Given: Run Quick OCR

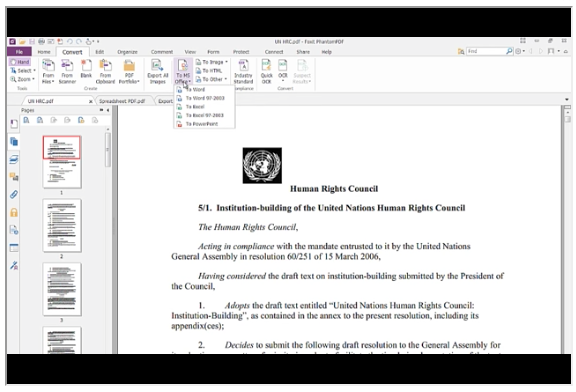Looking at the screenshot, I should click(x=267, y=71).
